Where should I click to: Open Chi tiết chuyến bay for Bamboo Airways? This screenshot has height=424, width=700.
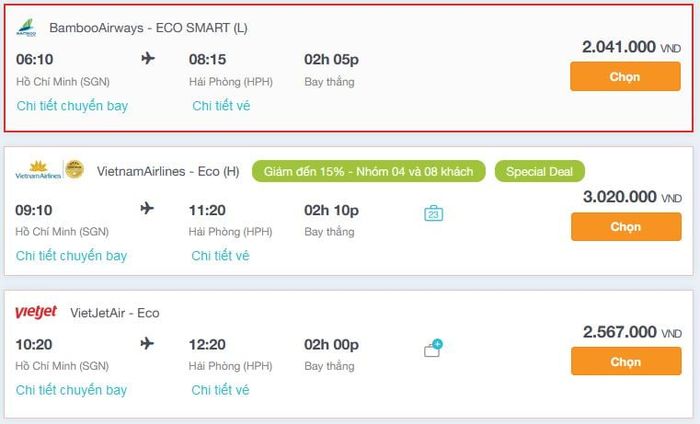pyautogui.click(x=72, y=106)
